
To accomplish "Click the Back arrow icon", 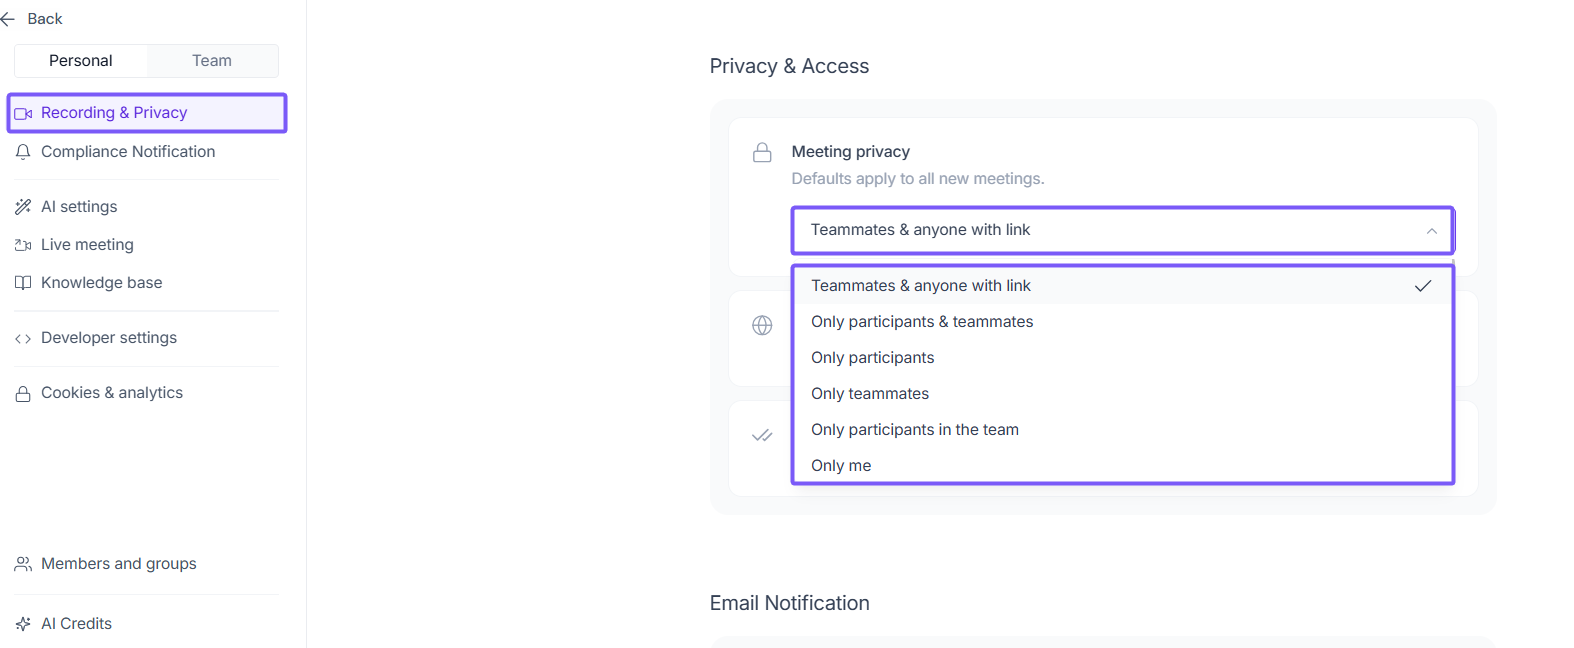I will [x=8, y=19].
